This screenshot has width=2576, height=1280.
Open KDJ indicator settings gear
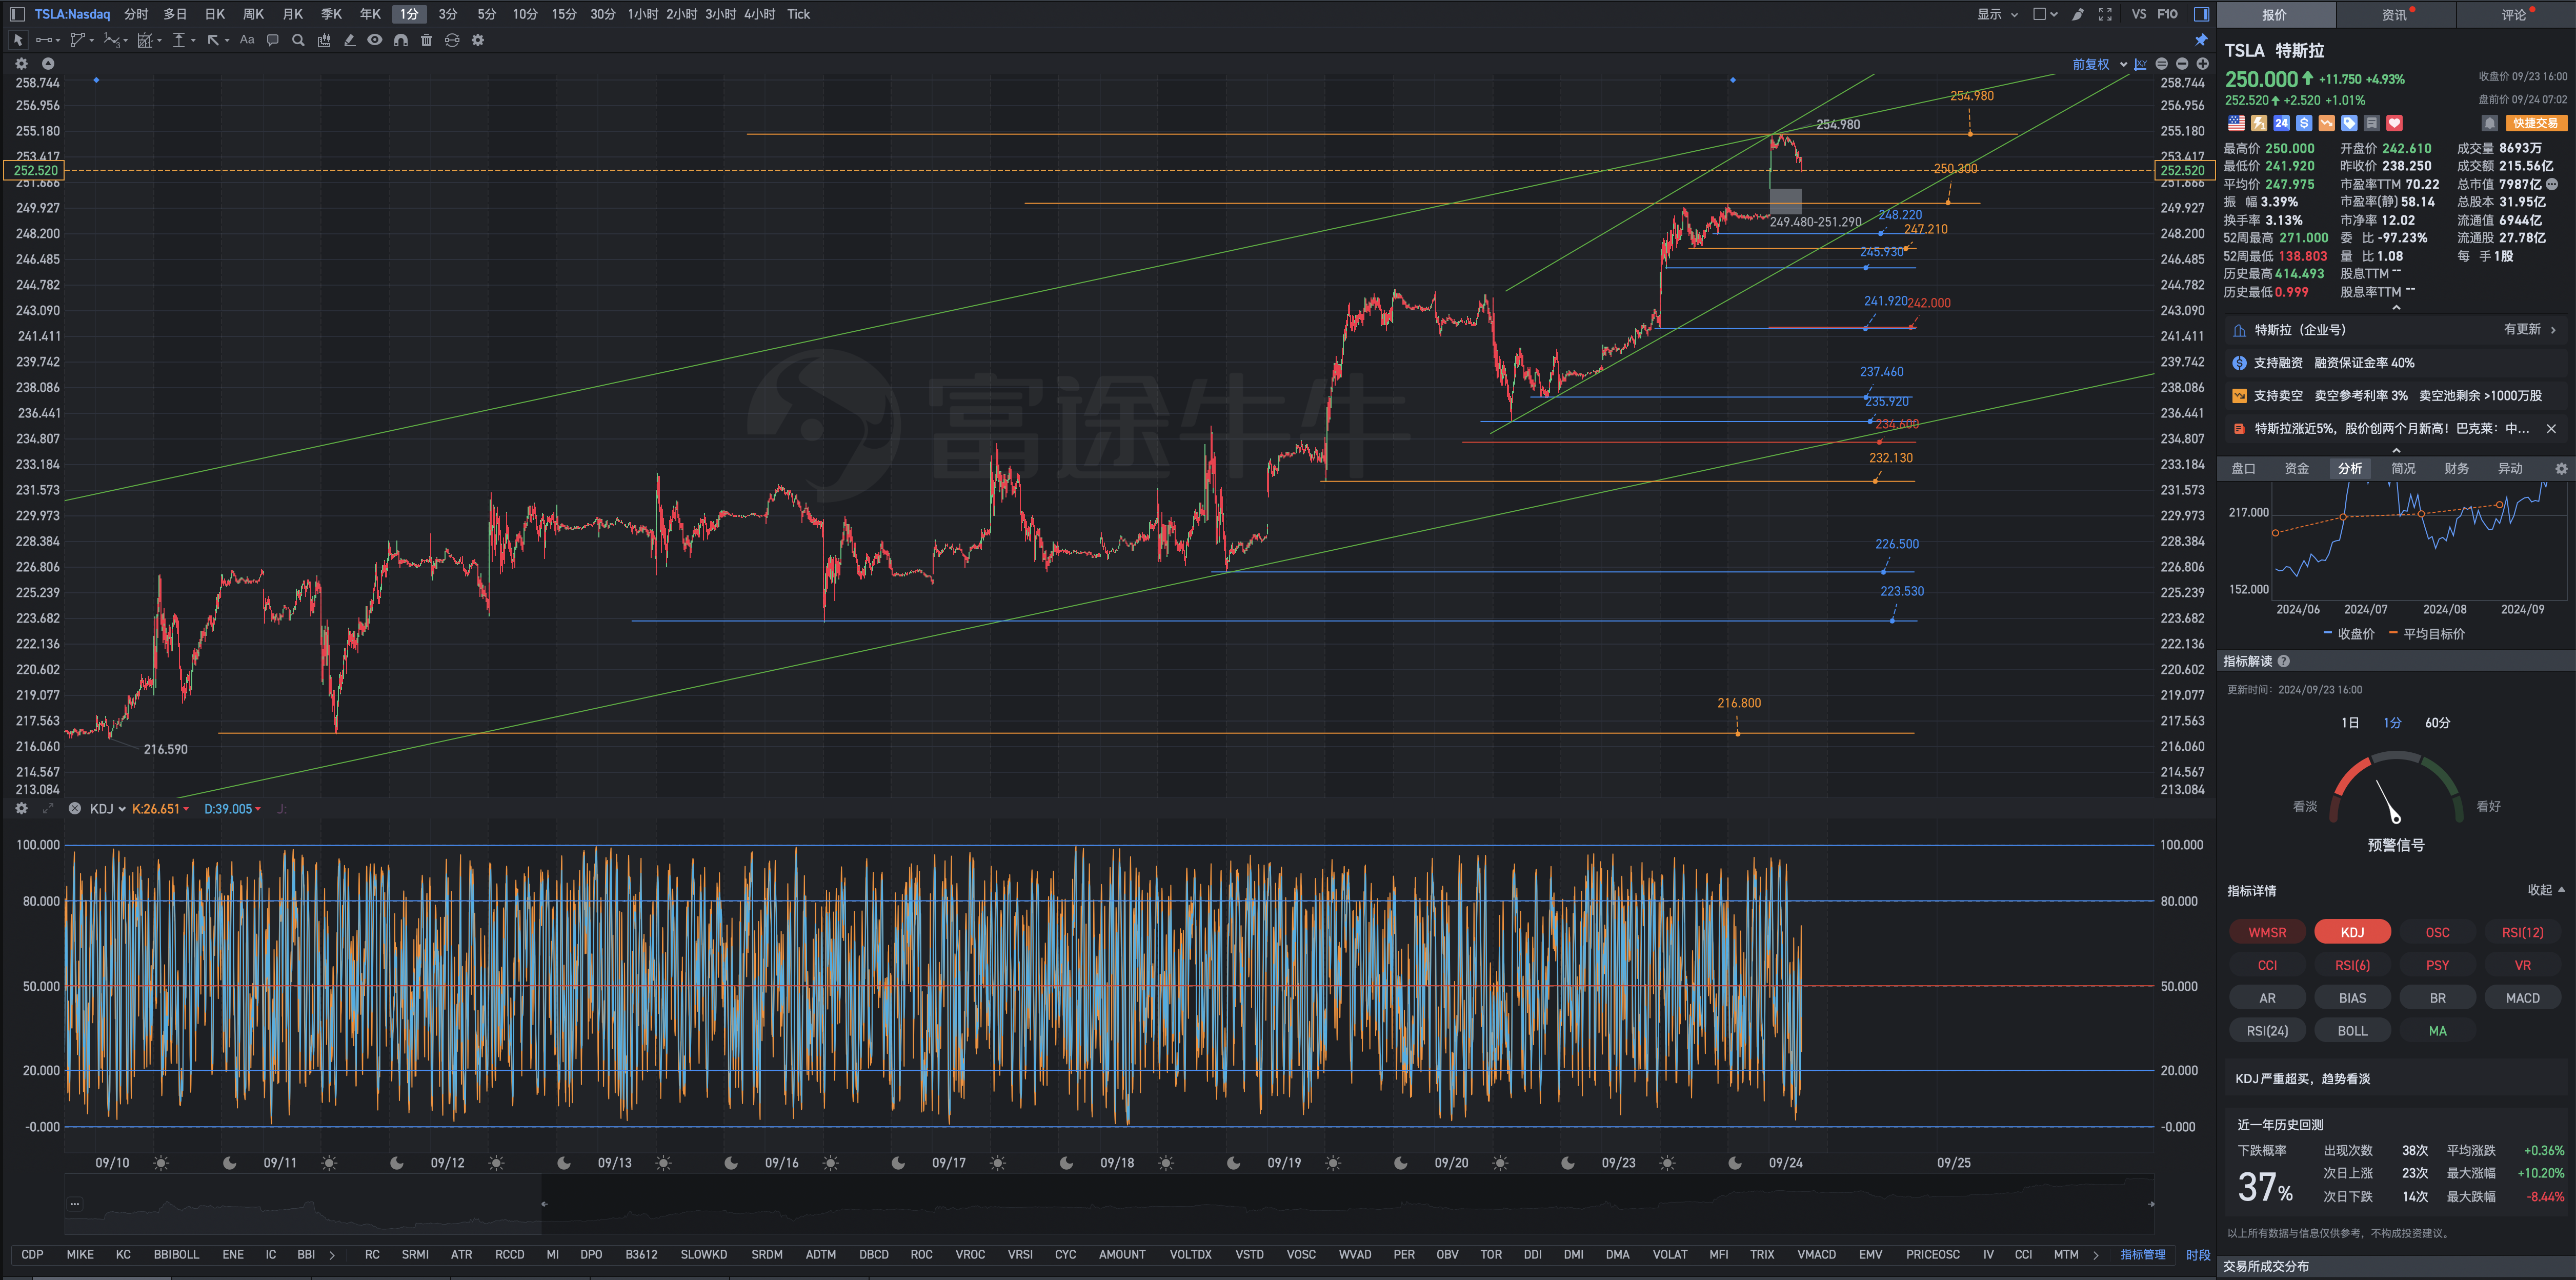pos(21,808)
